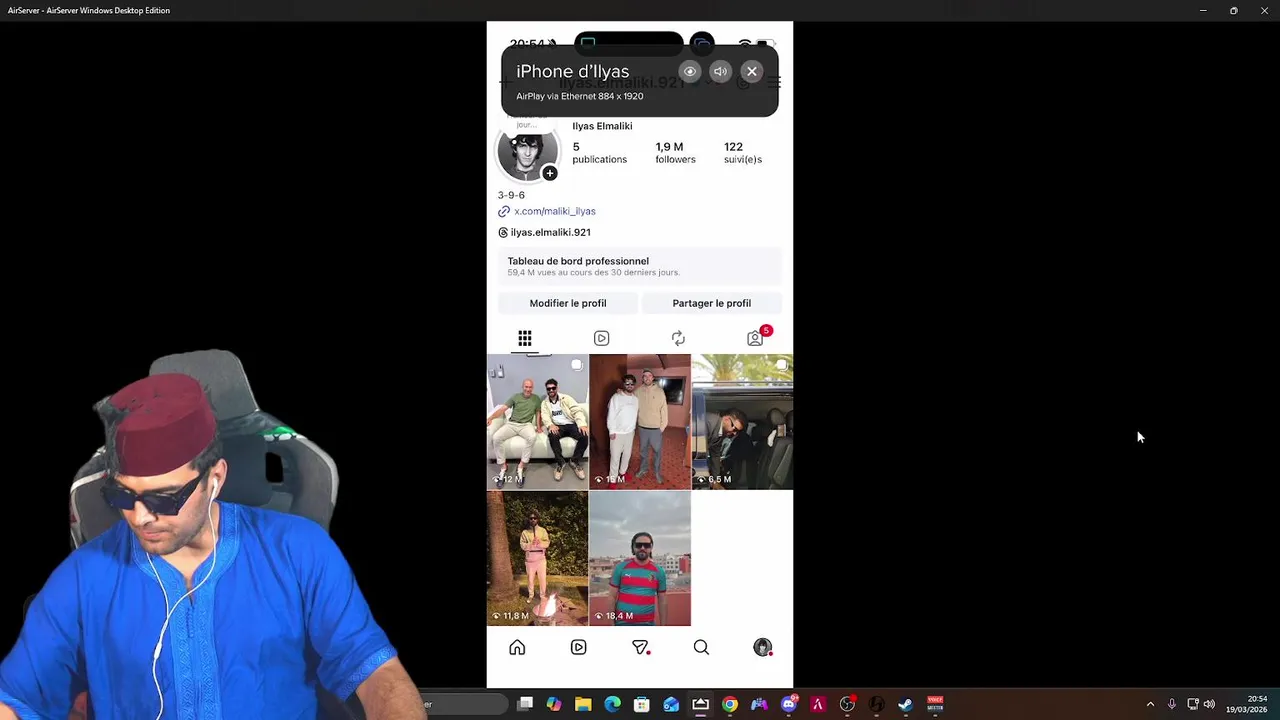Open the profile picture add-story plus badge
Image resolution: width=1280 pixels, height=720 pixels.
[549, 173]
